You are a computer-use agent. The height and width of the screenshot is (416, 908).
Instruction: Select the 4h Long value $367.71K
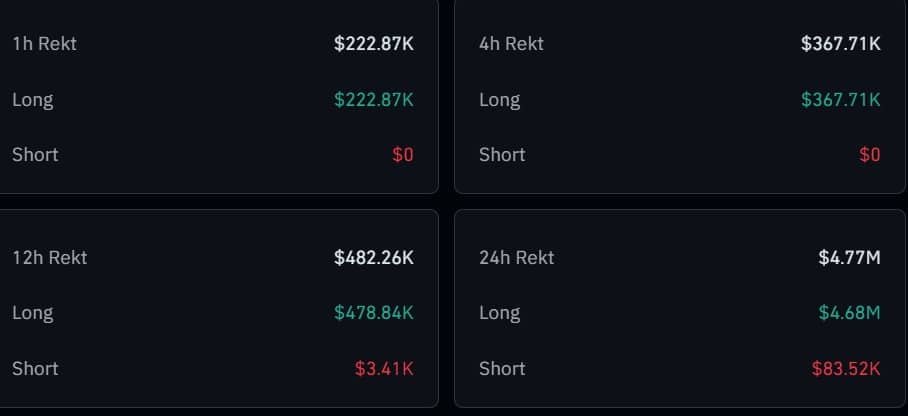pyautogui.click(x=841, y=100)
